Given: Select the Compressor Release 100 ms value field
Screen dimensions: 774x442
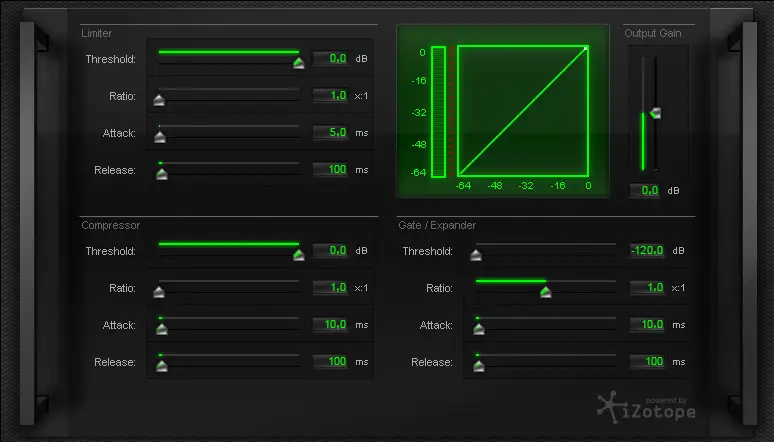Looking at the screenshot, I should point(331,362).
